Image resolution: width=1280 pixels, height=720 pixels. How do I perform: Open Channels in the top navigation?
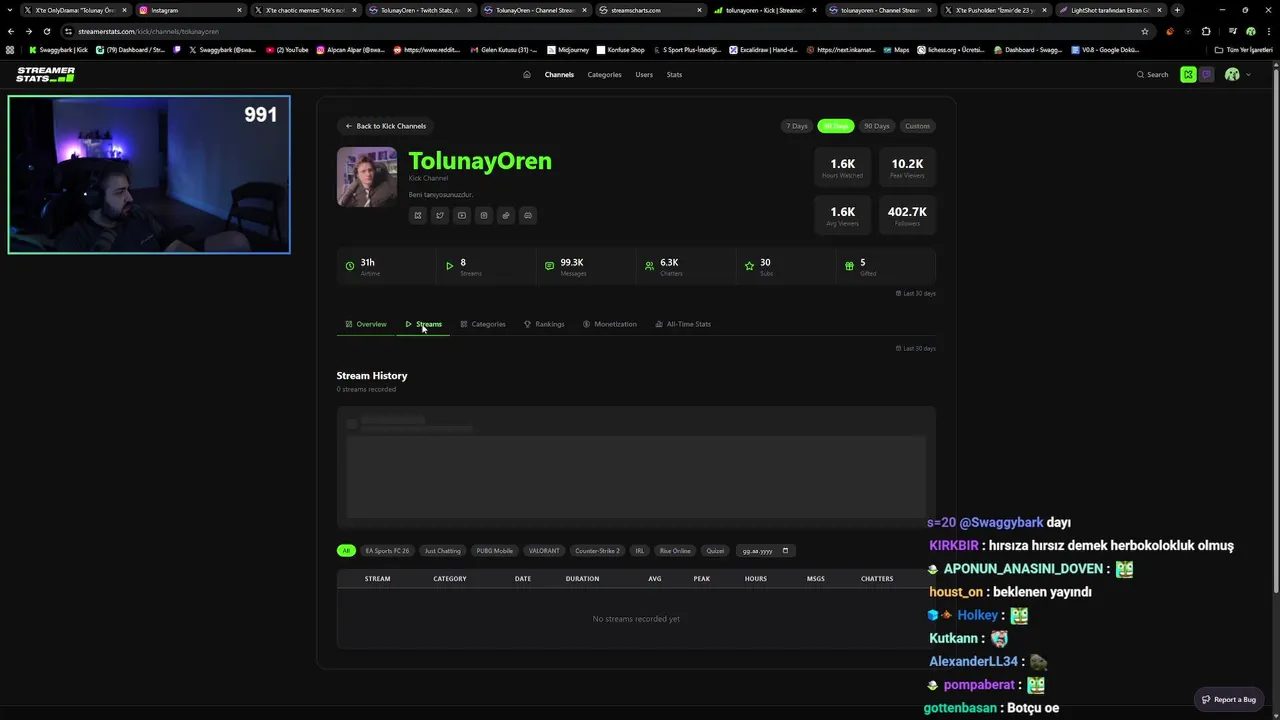(559, 74)
